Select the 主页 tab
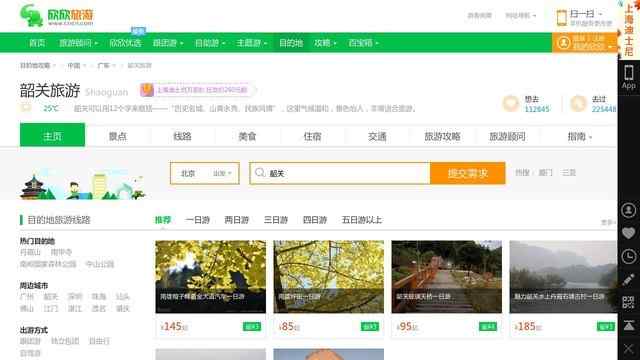The image size is (640, 360). [53, 135]
